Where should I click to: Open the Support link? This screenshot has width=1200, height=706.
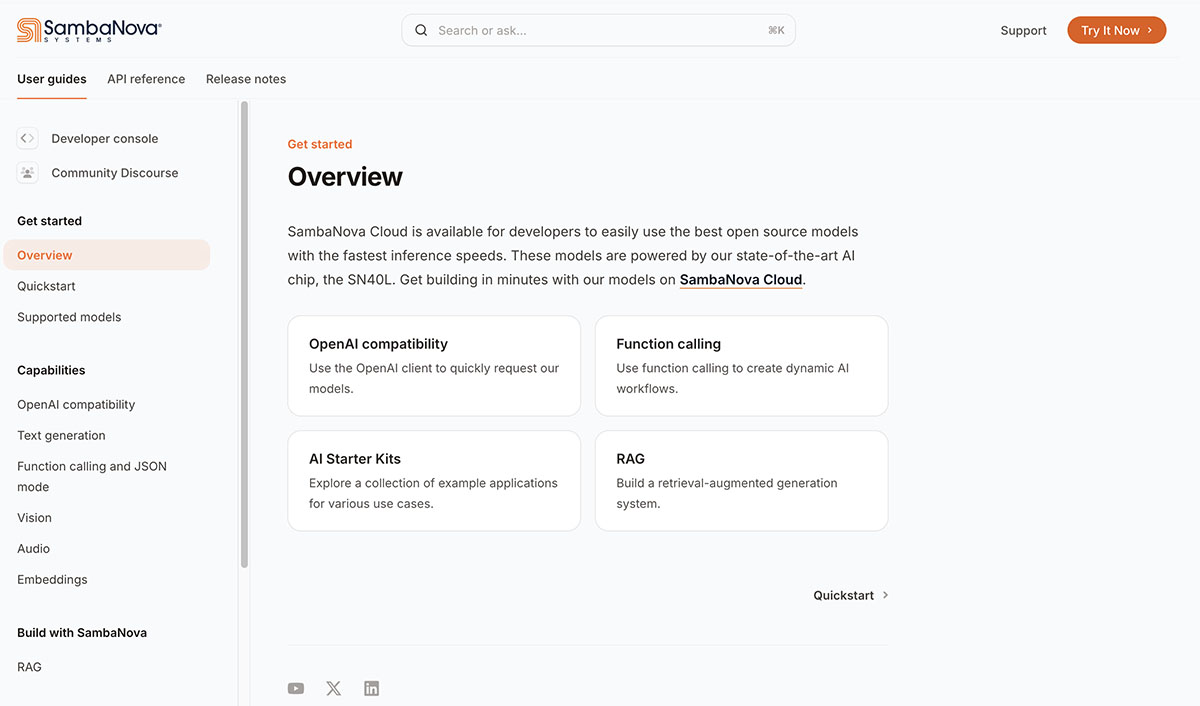pos(1023,30)
